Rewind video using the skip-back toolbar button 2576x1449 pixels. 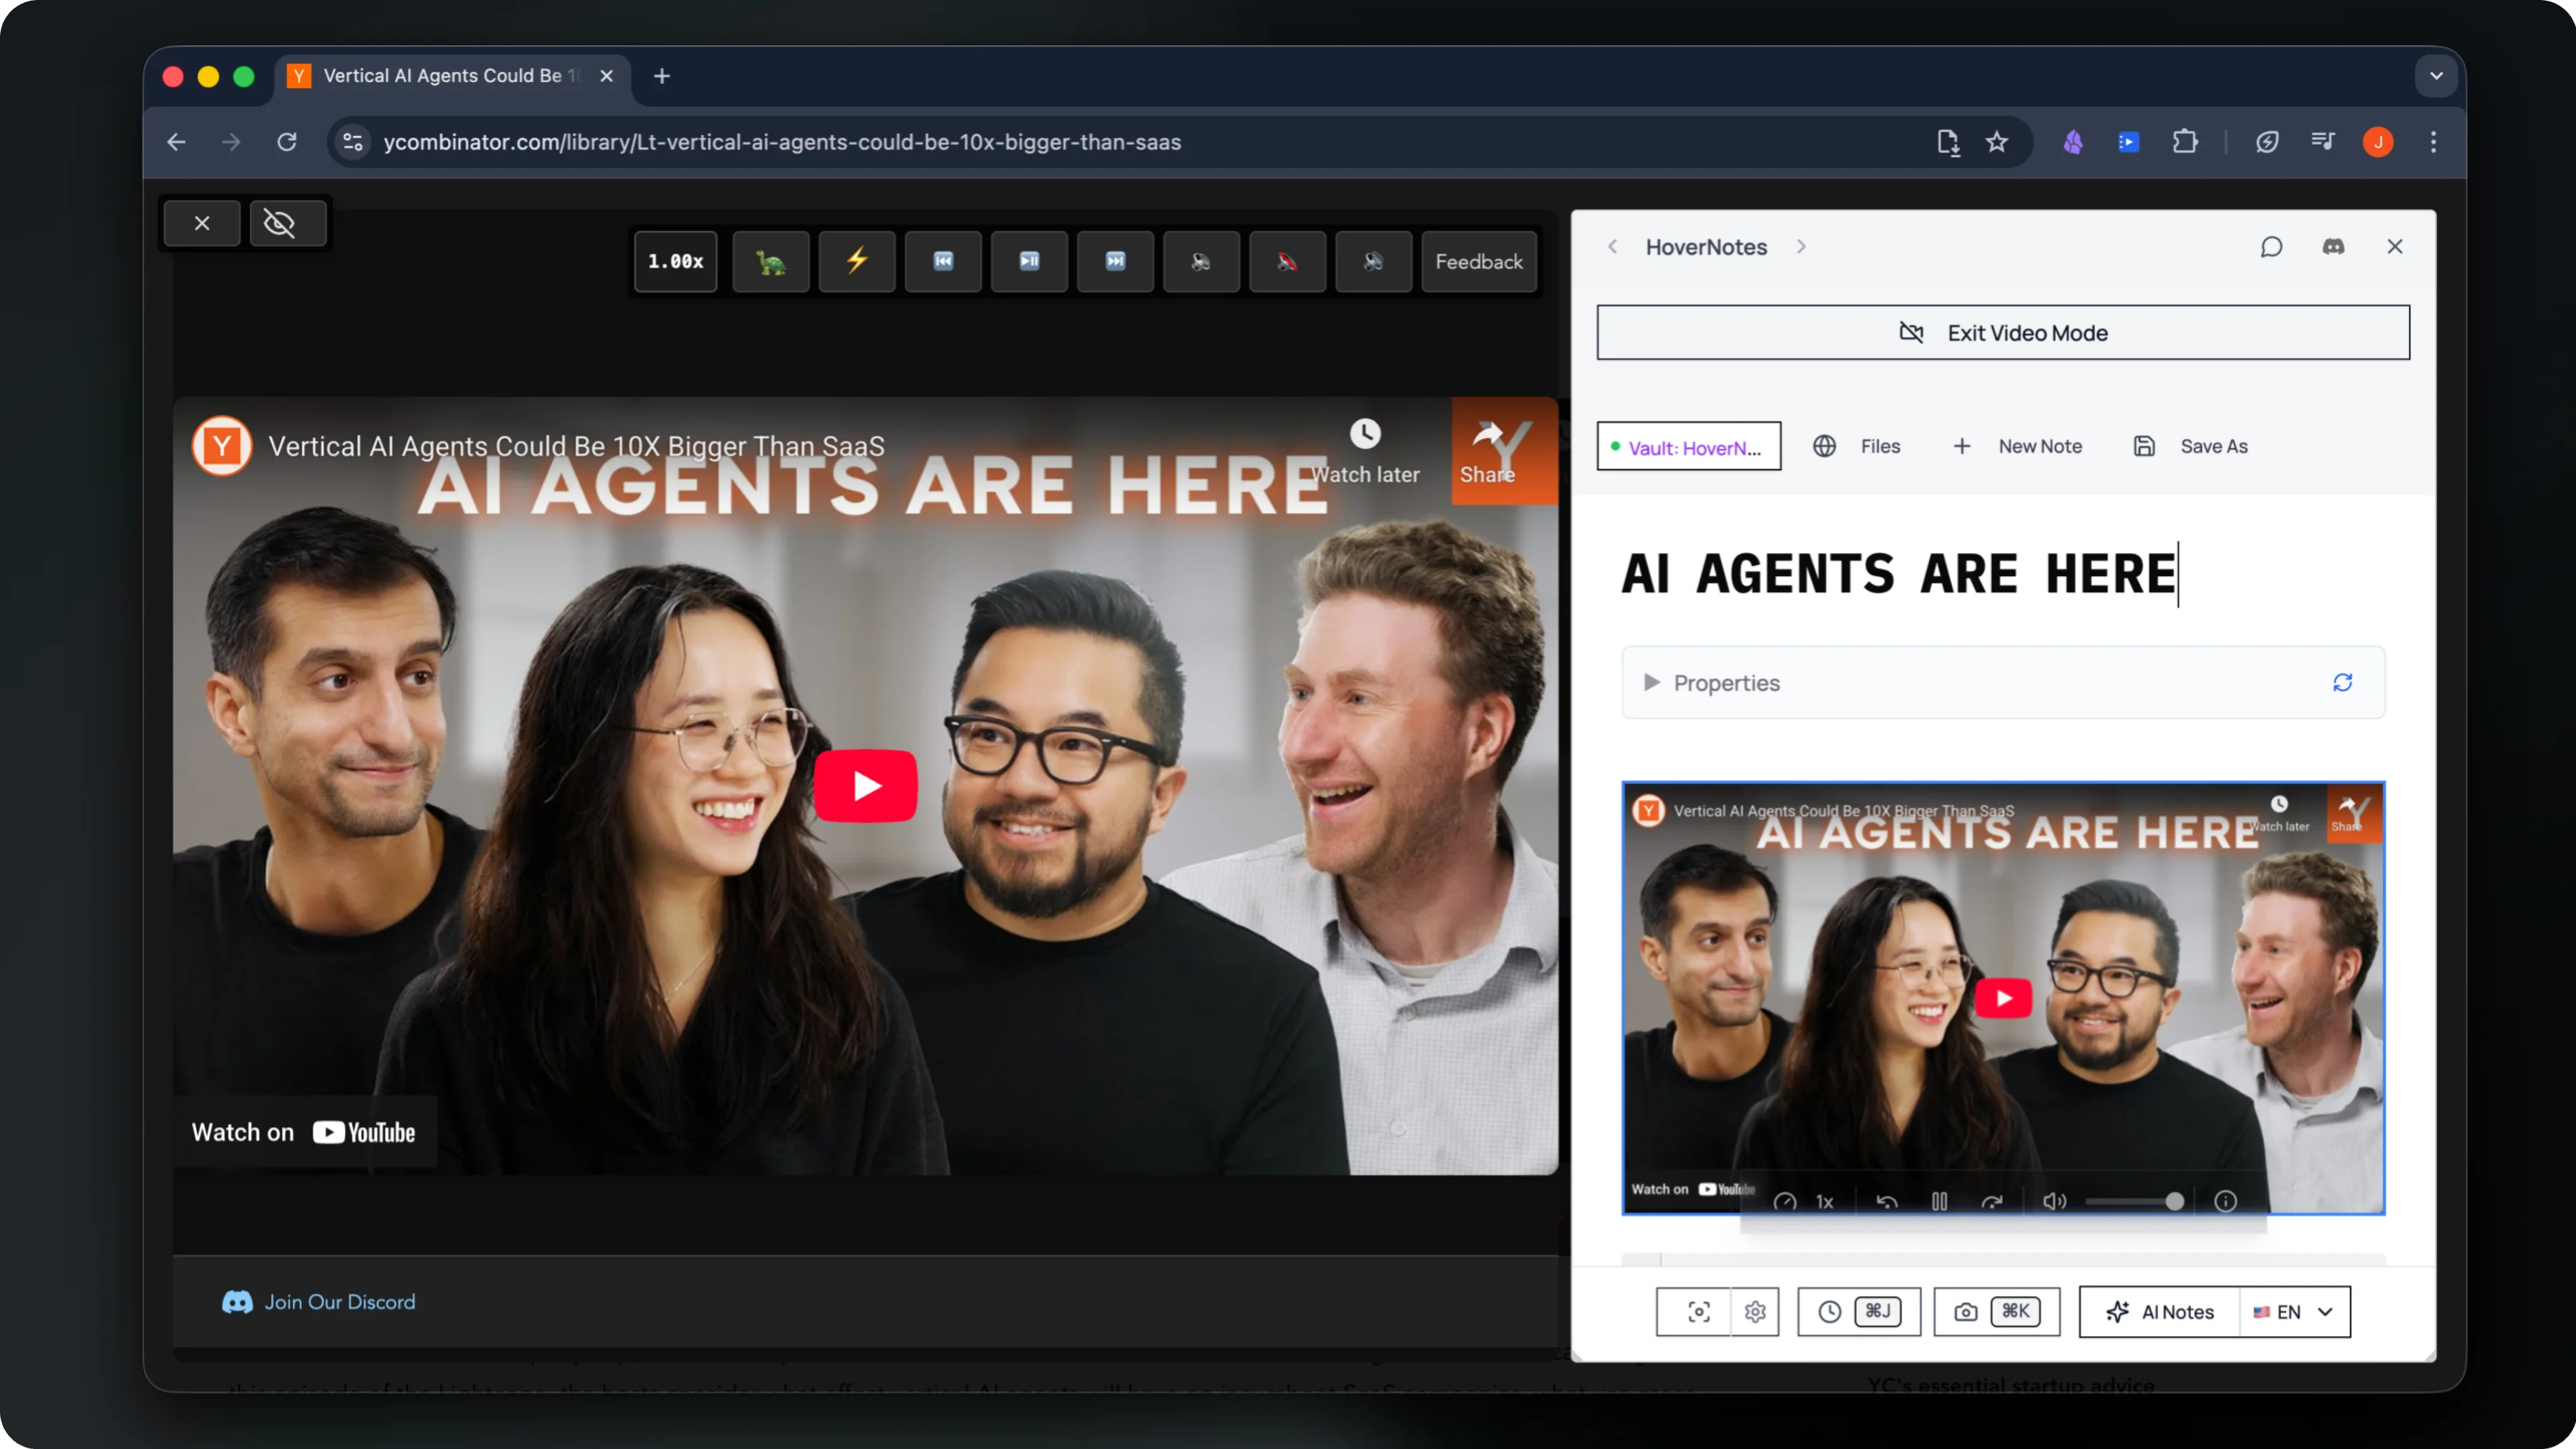[x=943, y=261]
